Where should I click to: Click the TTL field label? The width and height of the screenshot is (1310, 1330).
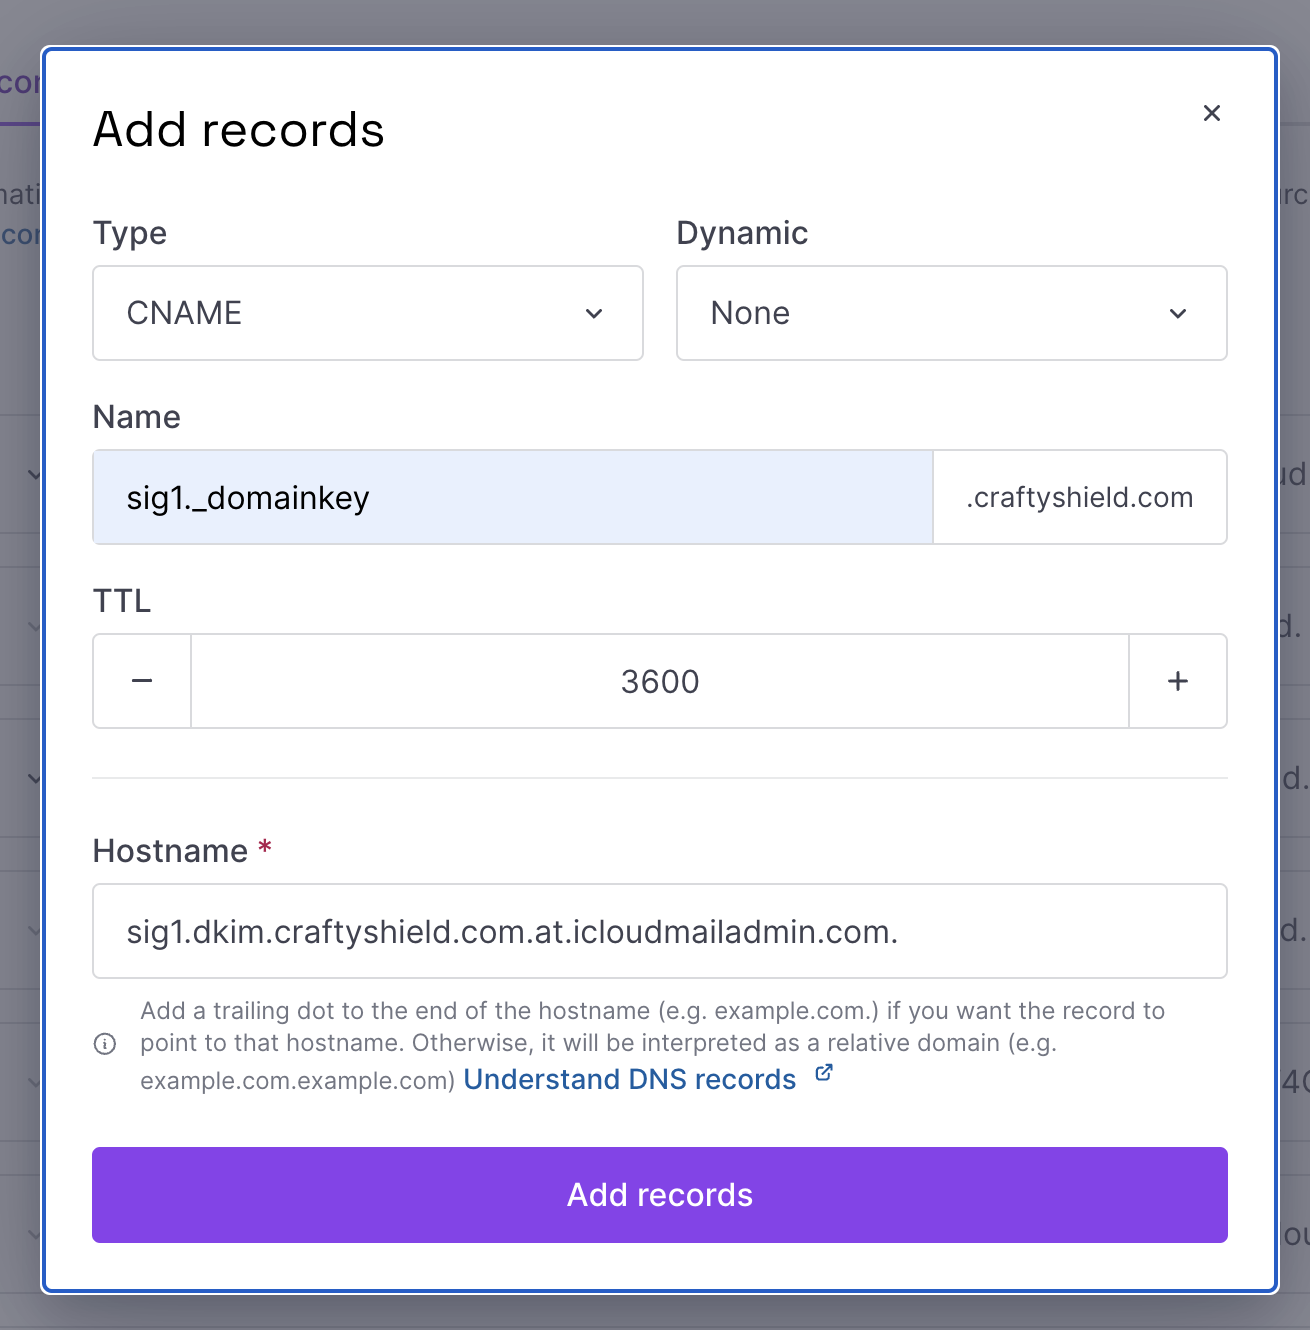click(x=122, y=601)
